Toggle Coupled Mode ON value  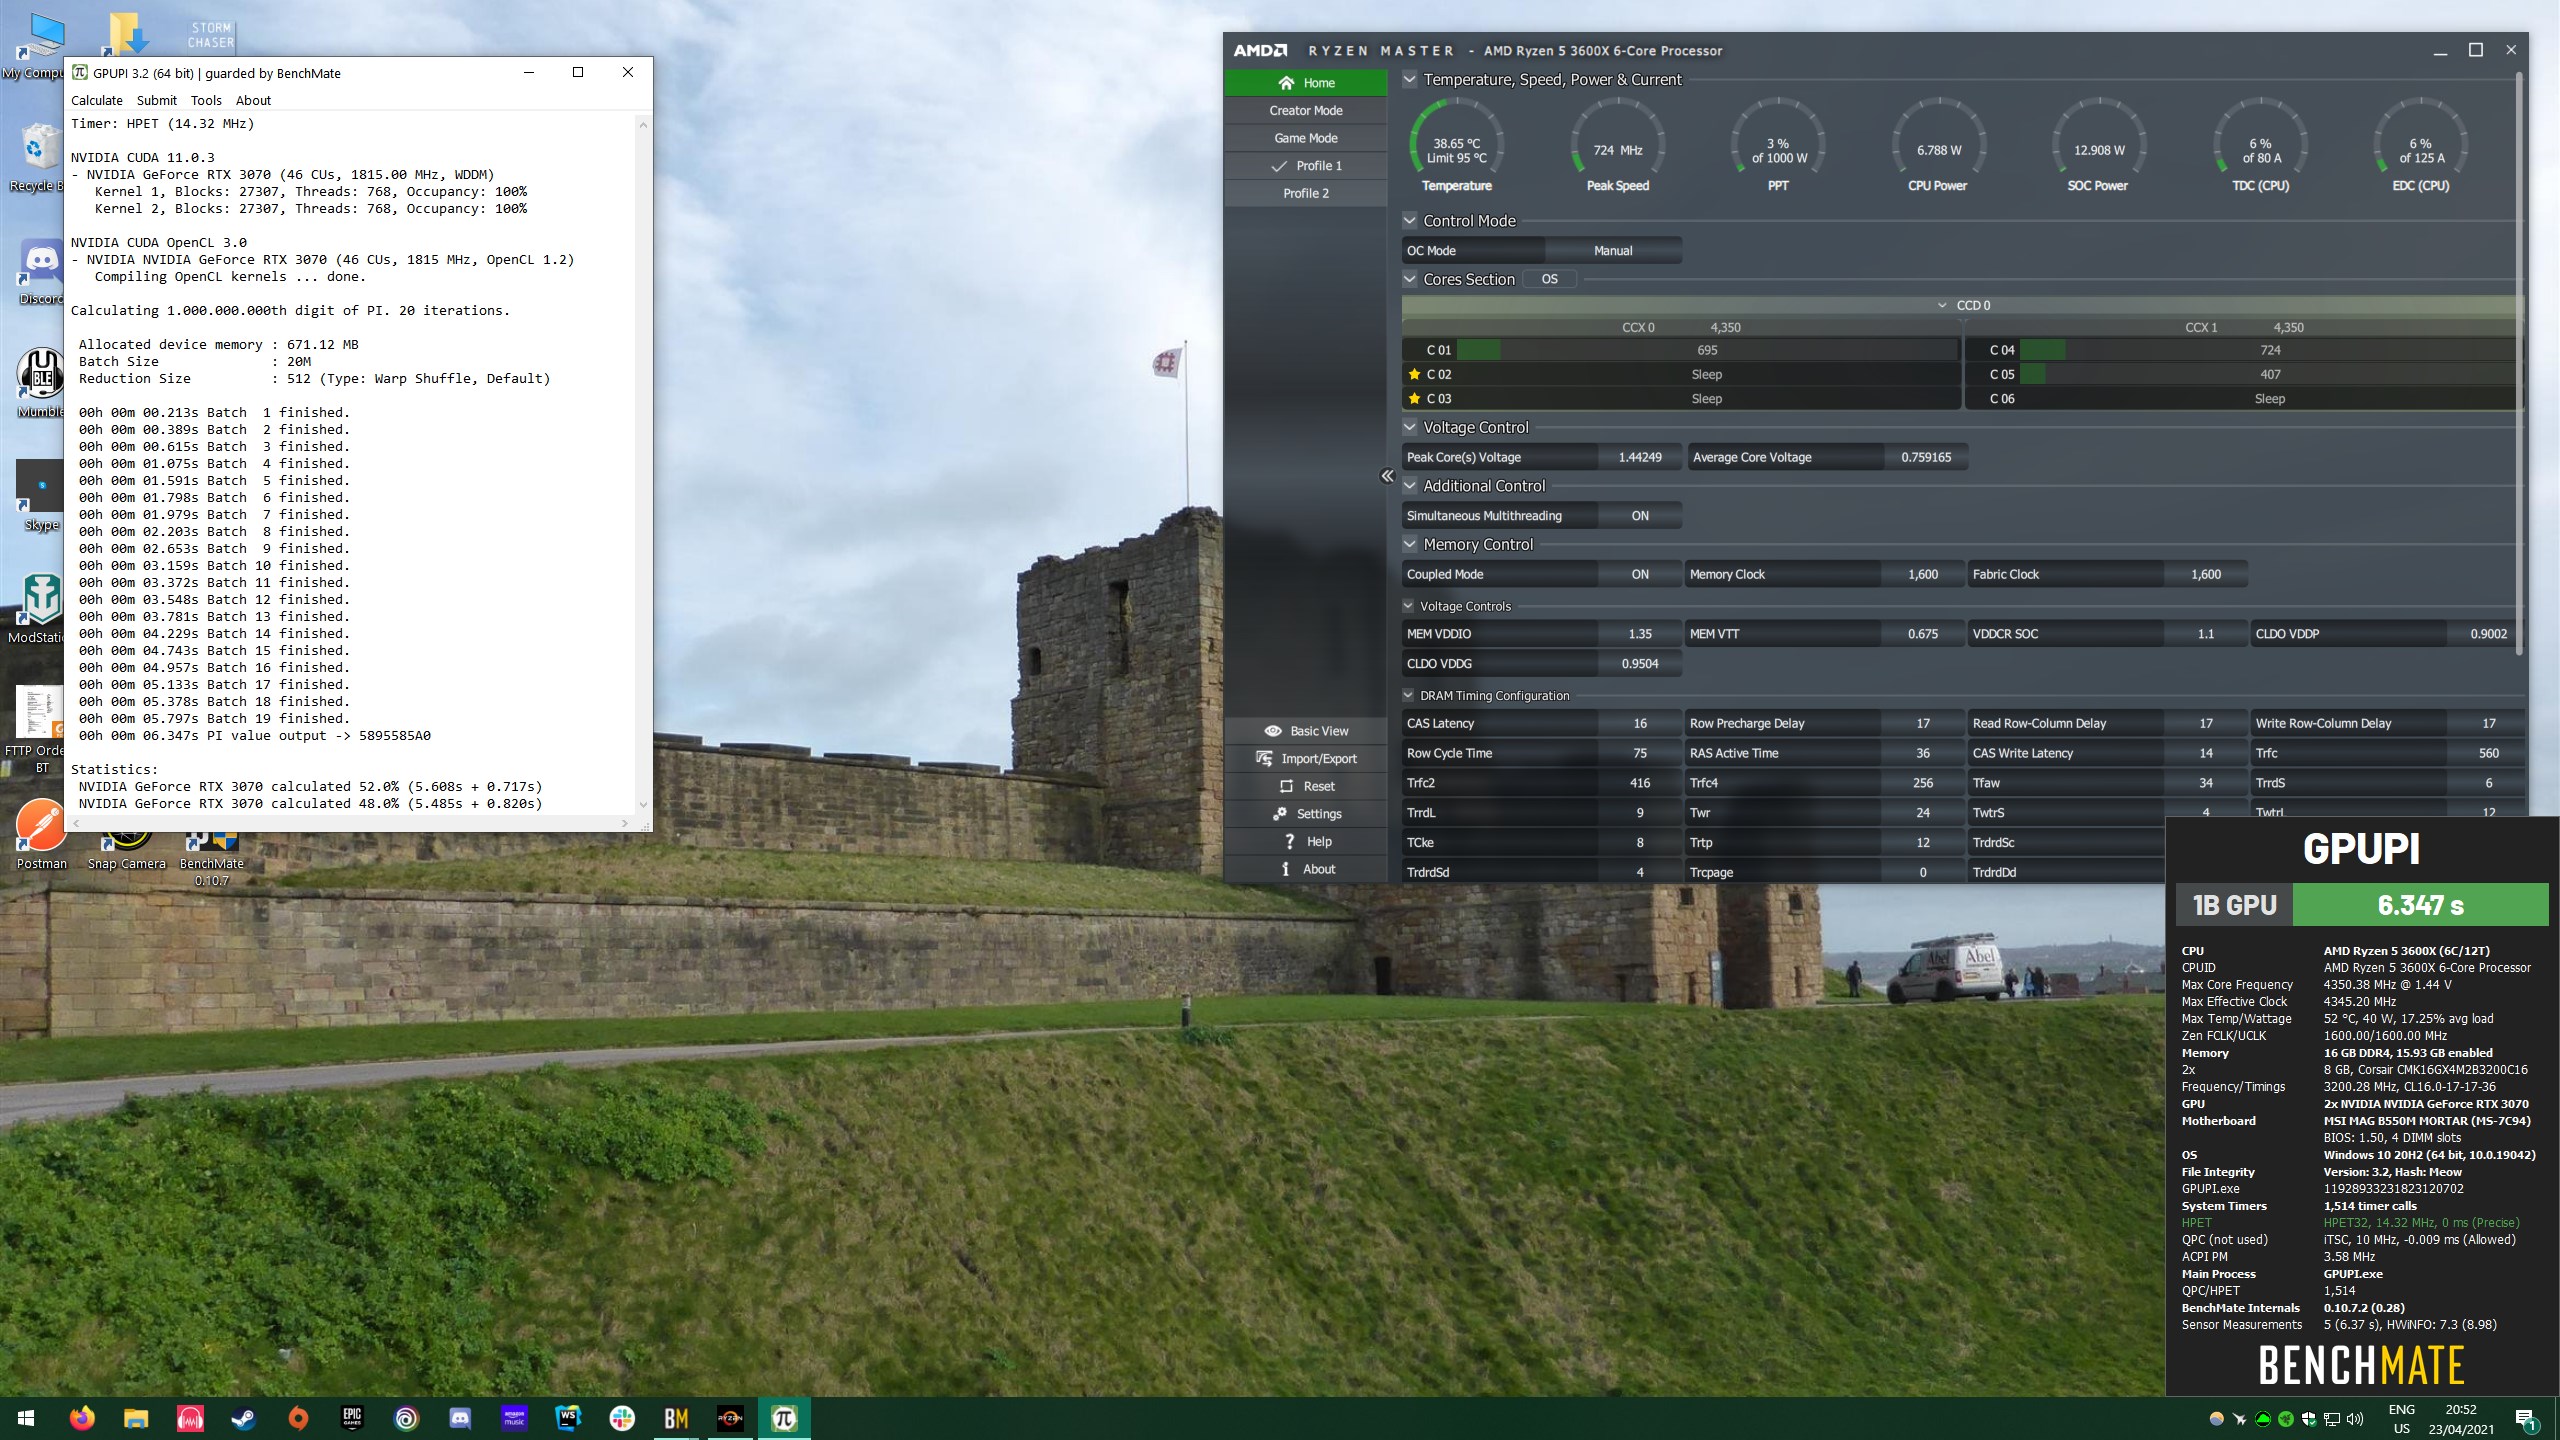(x=1640, y=575)
